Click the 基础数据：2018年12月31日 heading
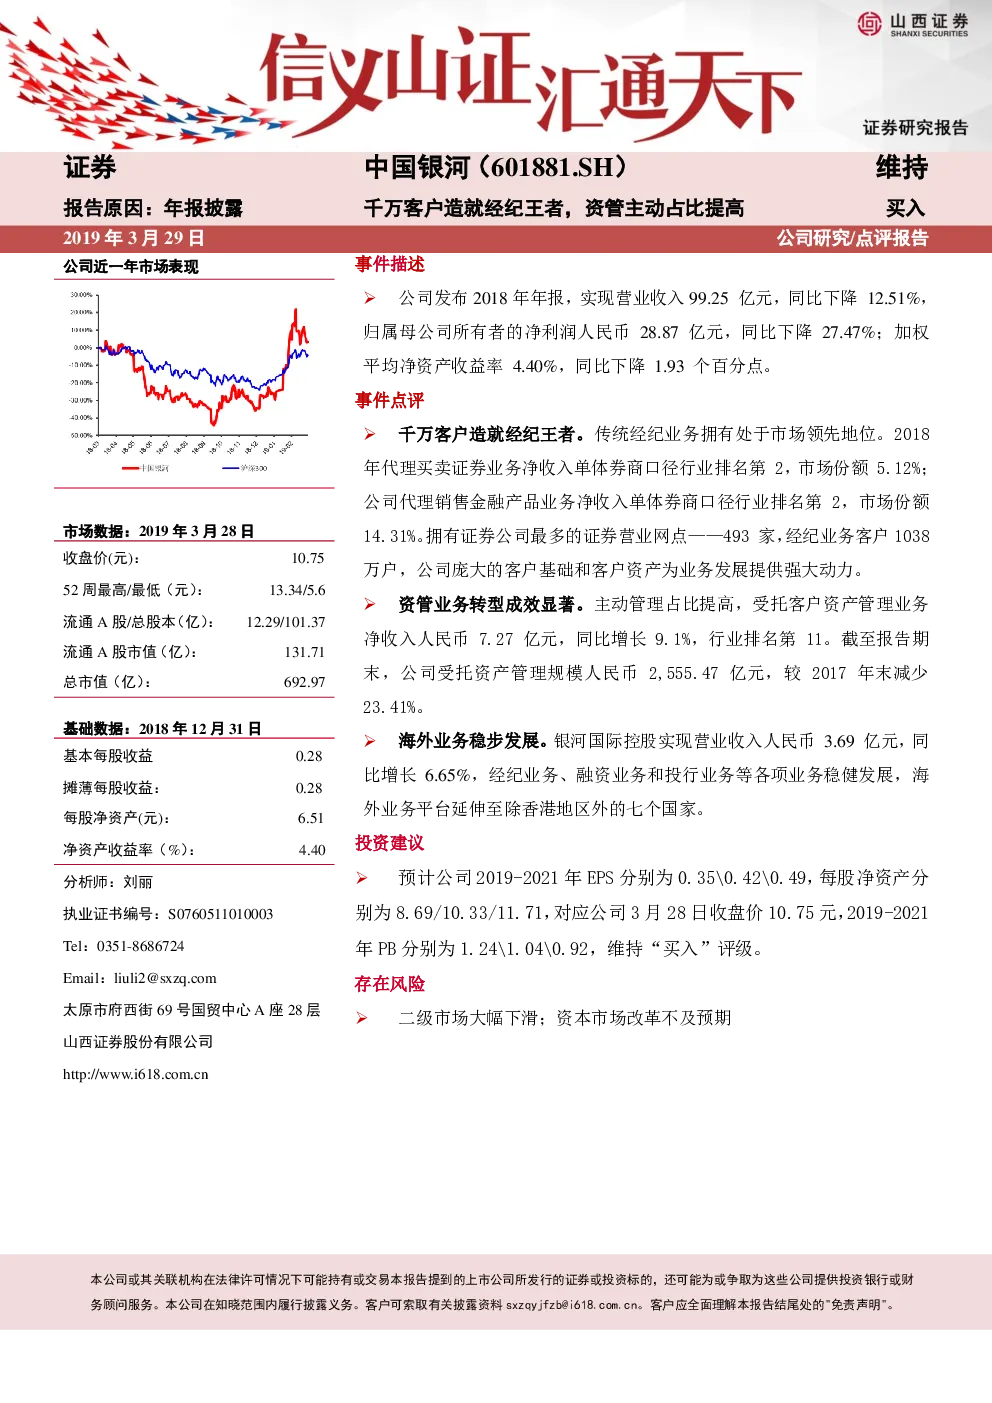 point(163,729)
